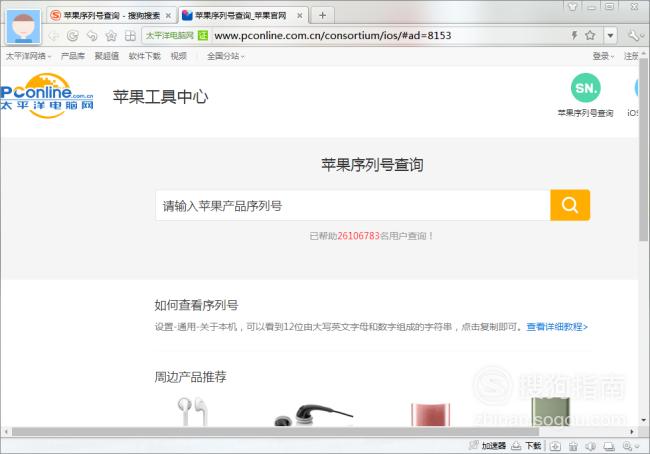Open the zoom magnifier dropdown
Image resolution: width=650 pixels, height=454 pixels.
(630, 446)
